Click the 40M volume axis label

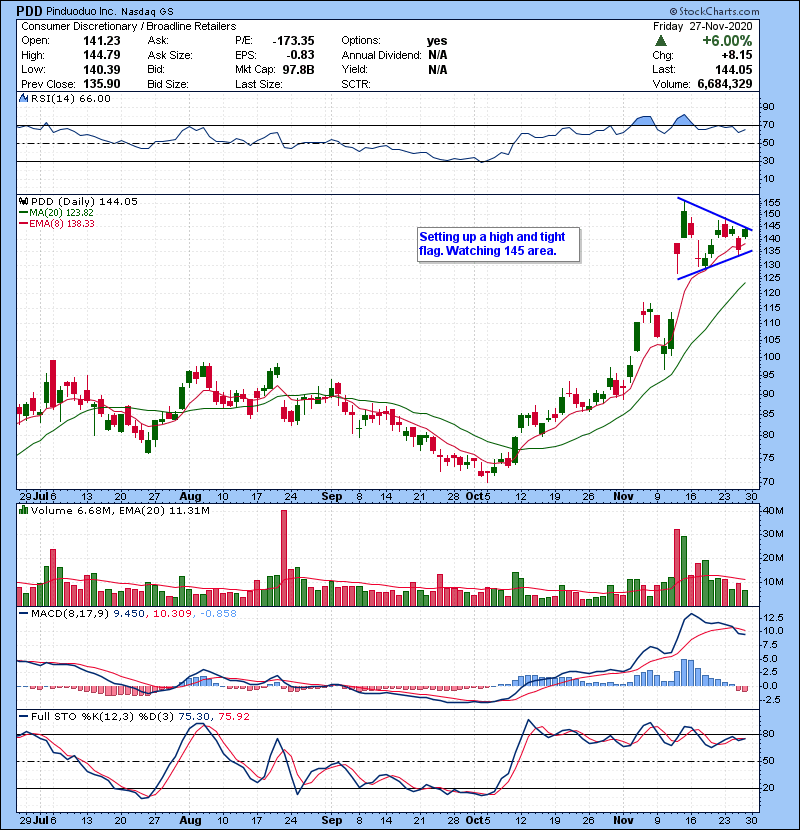772,511
